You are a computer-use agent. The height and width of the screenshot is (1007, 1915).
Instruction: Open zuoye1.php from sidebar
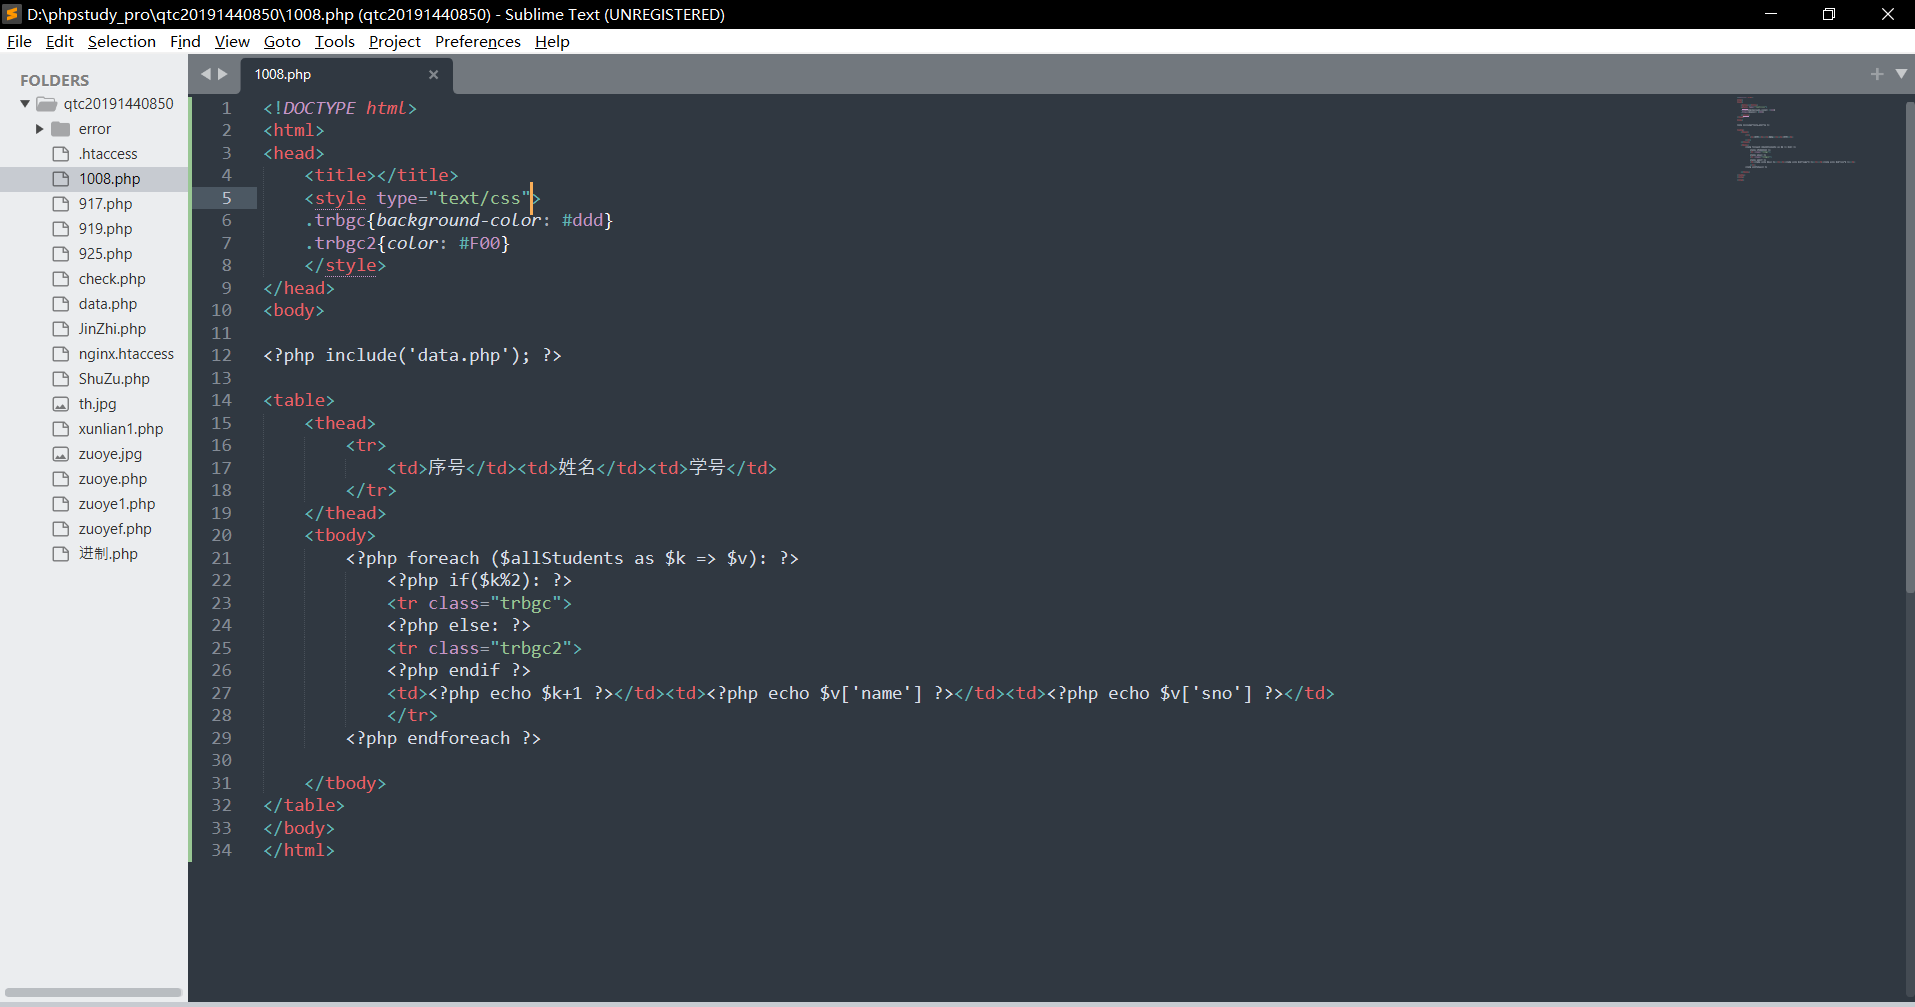(x=117, y=504)
